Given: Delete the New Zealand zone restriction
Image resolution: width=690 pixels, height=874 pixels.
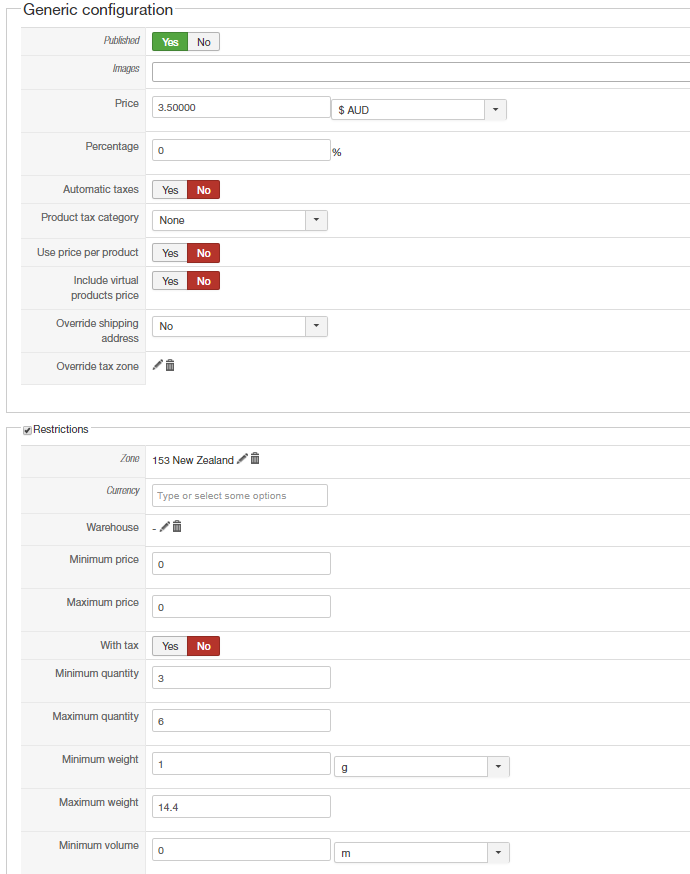Looking at the screenshot, I should click(255, 459).
